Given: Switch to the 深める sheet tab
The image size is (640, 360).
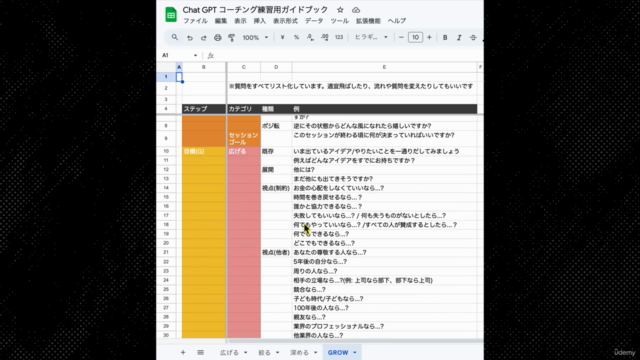Looking at the screenshot, I should tap(300, 352).
